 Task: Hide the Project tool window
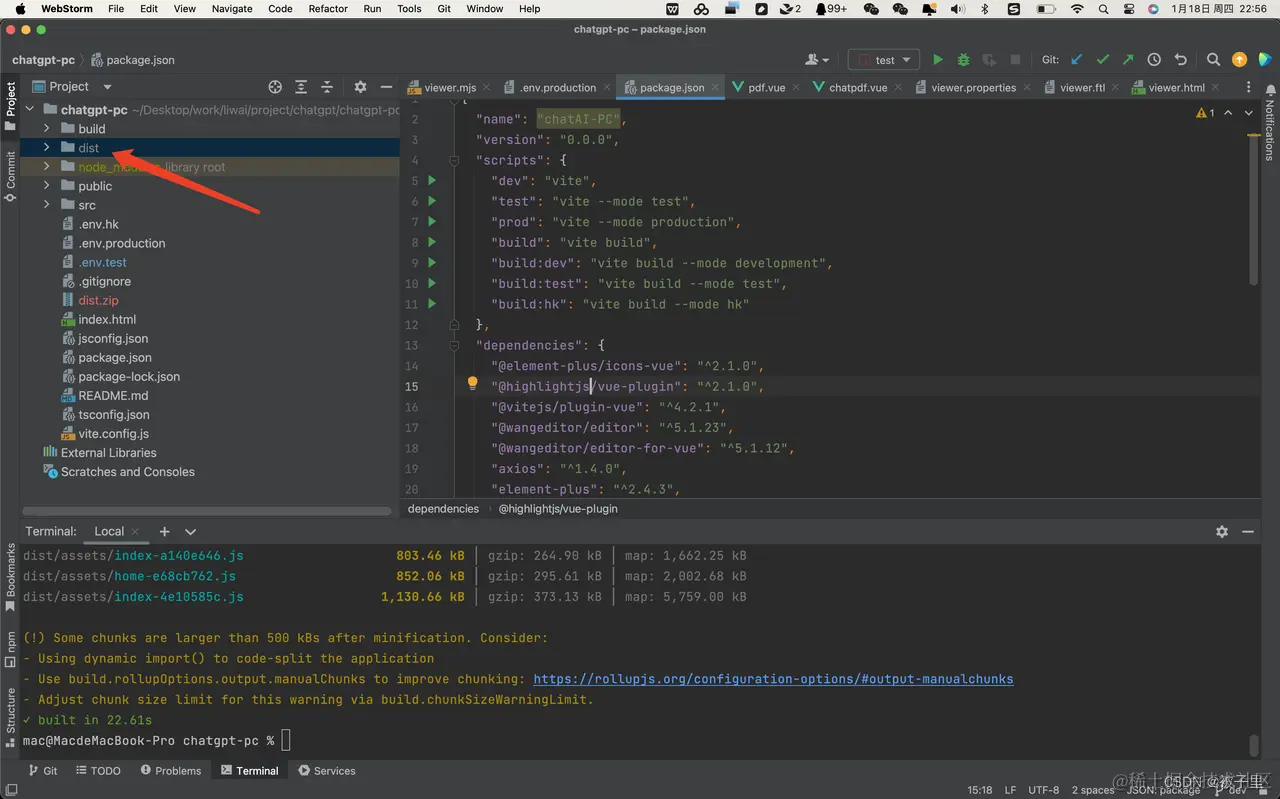click(x=386, y=87)
